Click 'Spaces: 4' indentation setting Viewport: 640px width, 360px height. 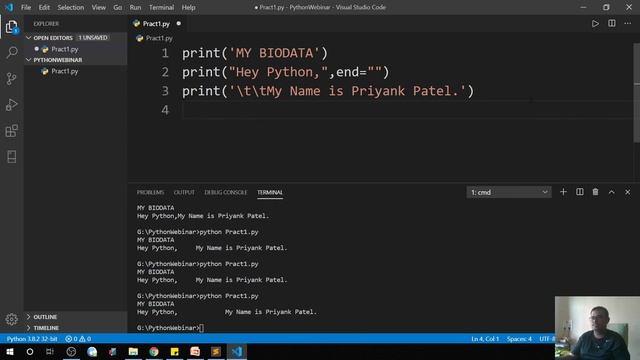pos(519,339)
